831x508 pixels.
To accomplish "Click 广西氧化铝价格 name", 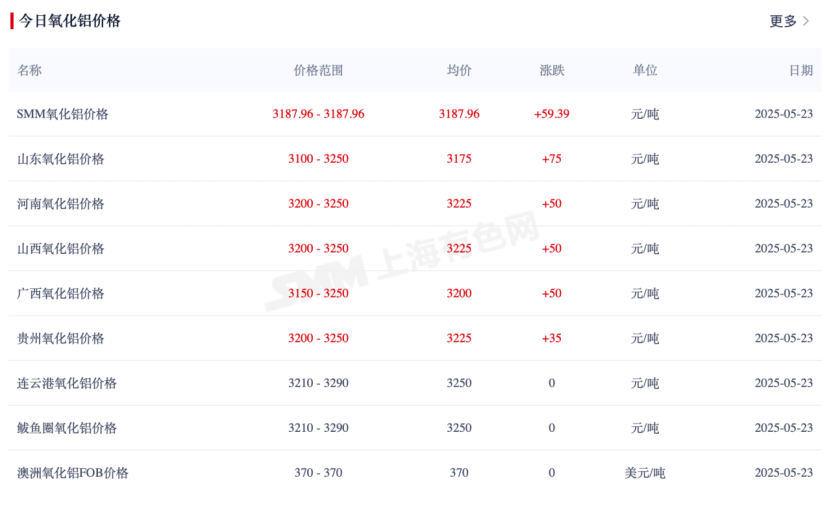I will [60, 294].
